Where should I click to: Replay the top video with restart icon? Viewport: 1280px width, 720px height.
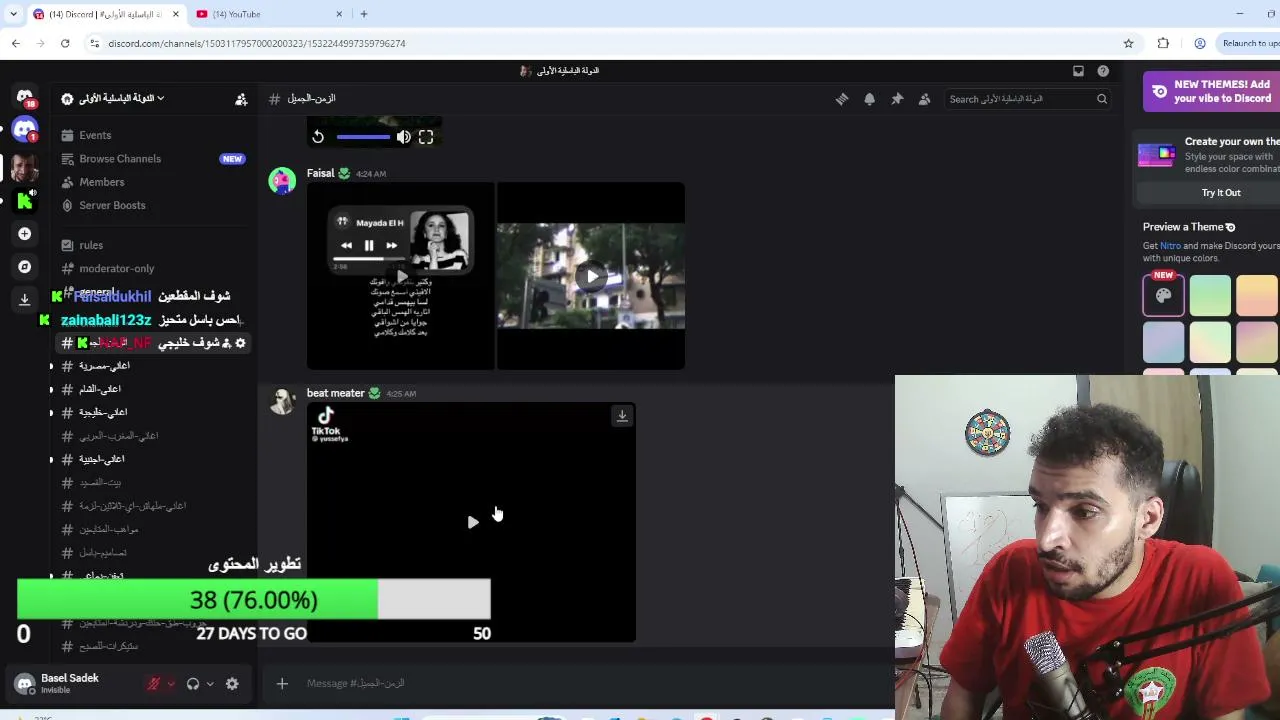click(x=318, y=137)
